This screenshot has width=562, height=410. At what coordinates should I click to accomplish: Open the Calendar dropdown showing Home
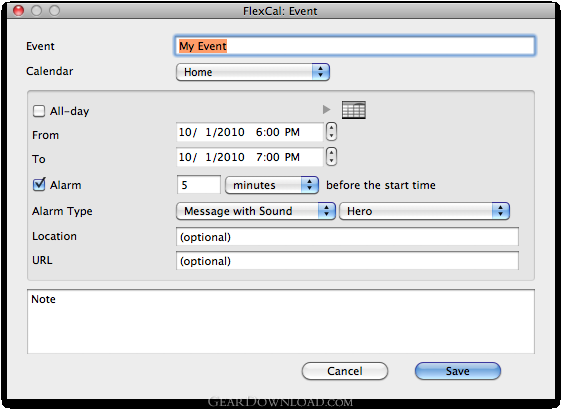[253, 72]
